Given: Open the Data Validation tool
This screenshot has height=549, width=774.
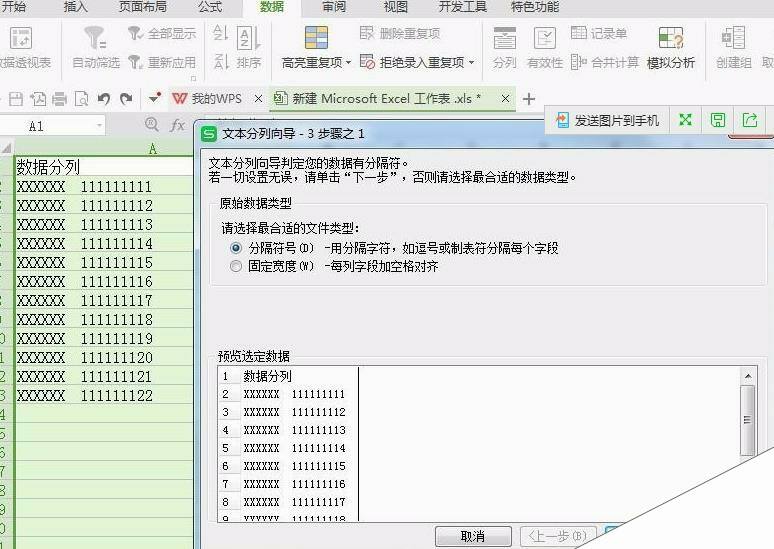Looking at the screenshot, I should [x=545, y=47].
